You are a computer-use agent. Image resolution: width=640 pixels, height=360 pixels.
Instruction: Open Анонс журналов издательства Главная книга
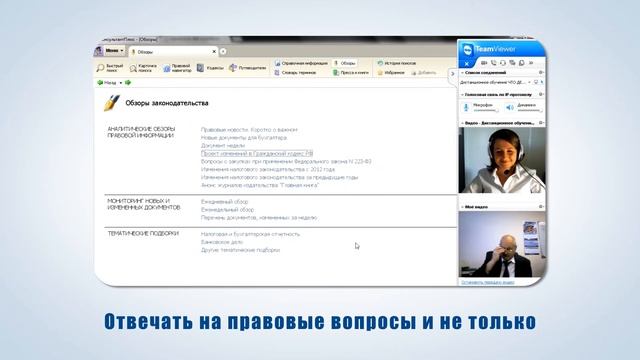point(260,185)
